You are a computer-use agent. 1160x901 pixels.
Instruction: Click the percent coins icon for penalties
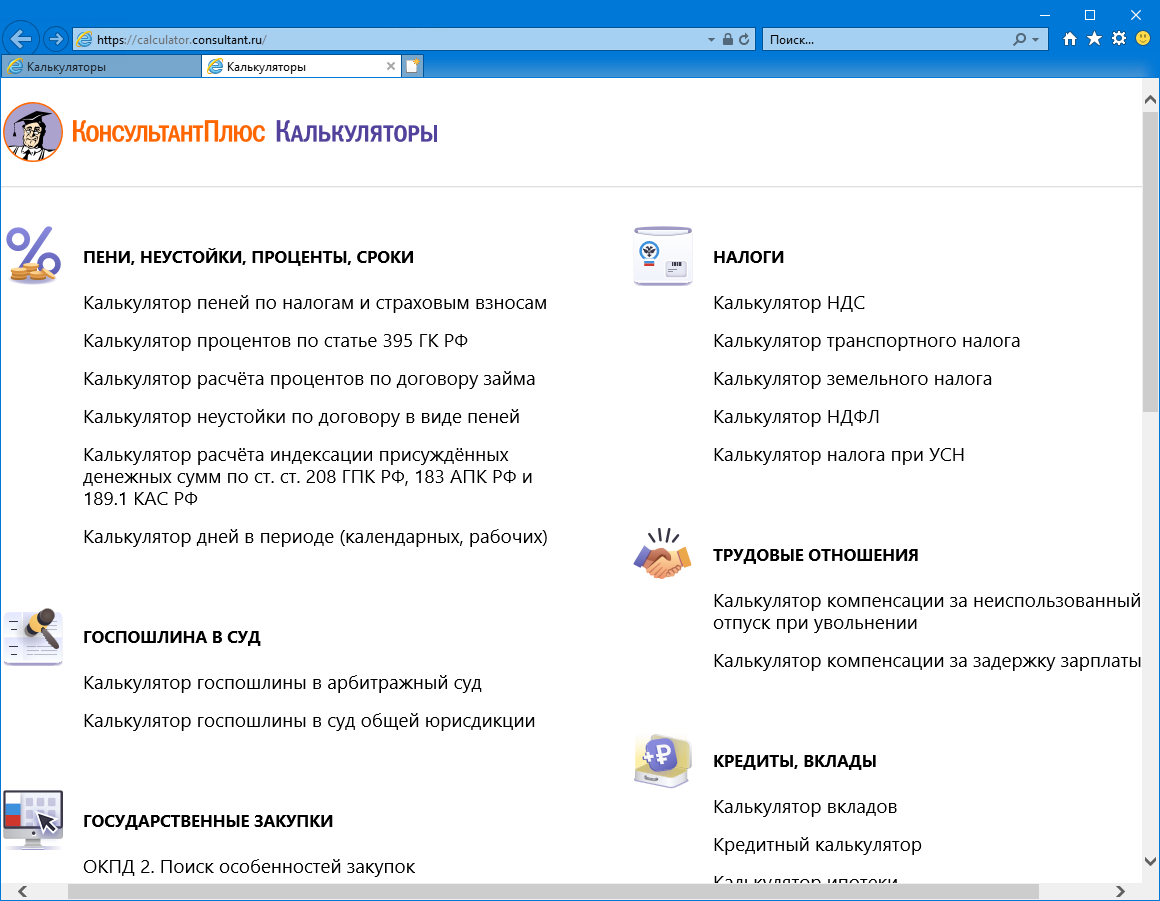coord(33,255)
